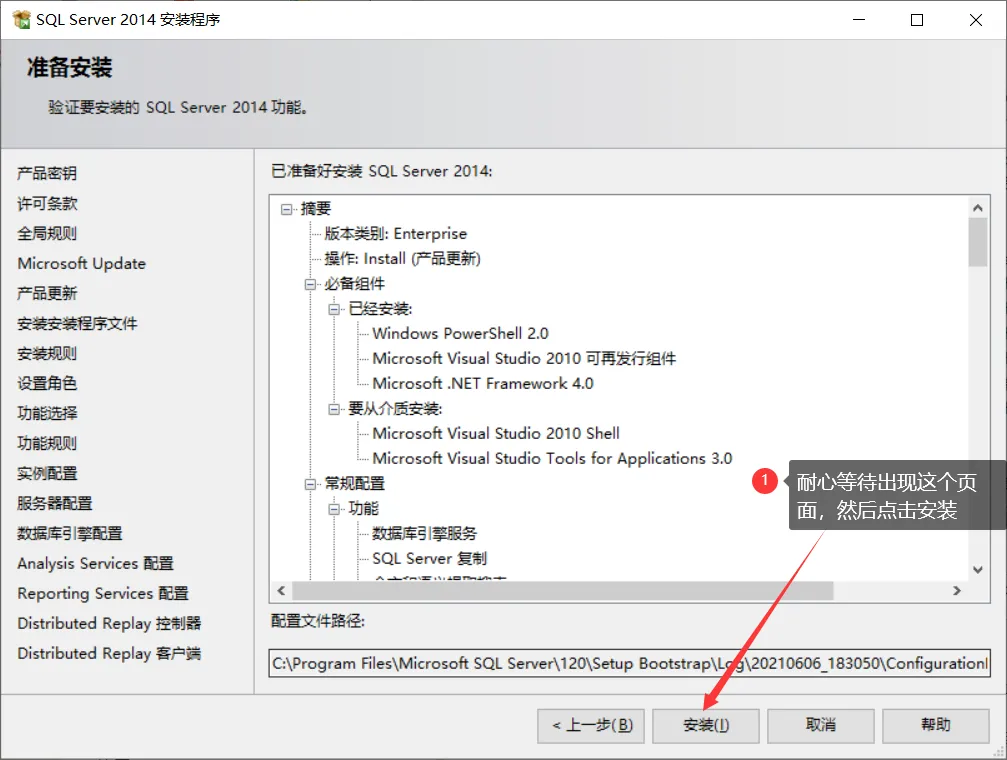Viewport: 1007px width, 760px height.
Task: Click the tree vertical scrollbar down arrow
Action: tap(977, 569)
